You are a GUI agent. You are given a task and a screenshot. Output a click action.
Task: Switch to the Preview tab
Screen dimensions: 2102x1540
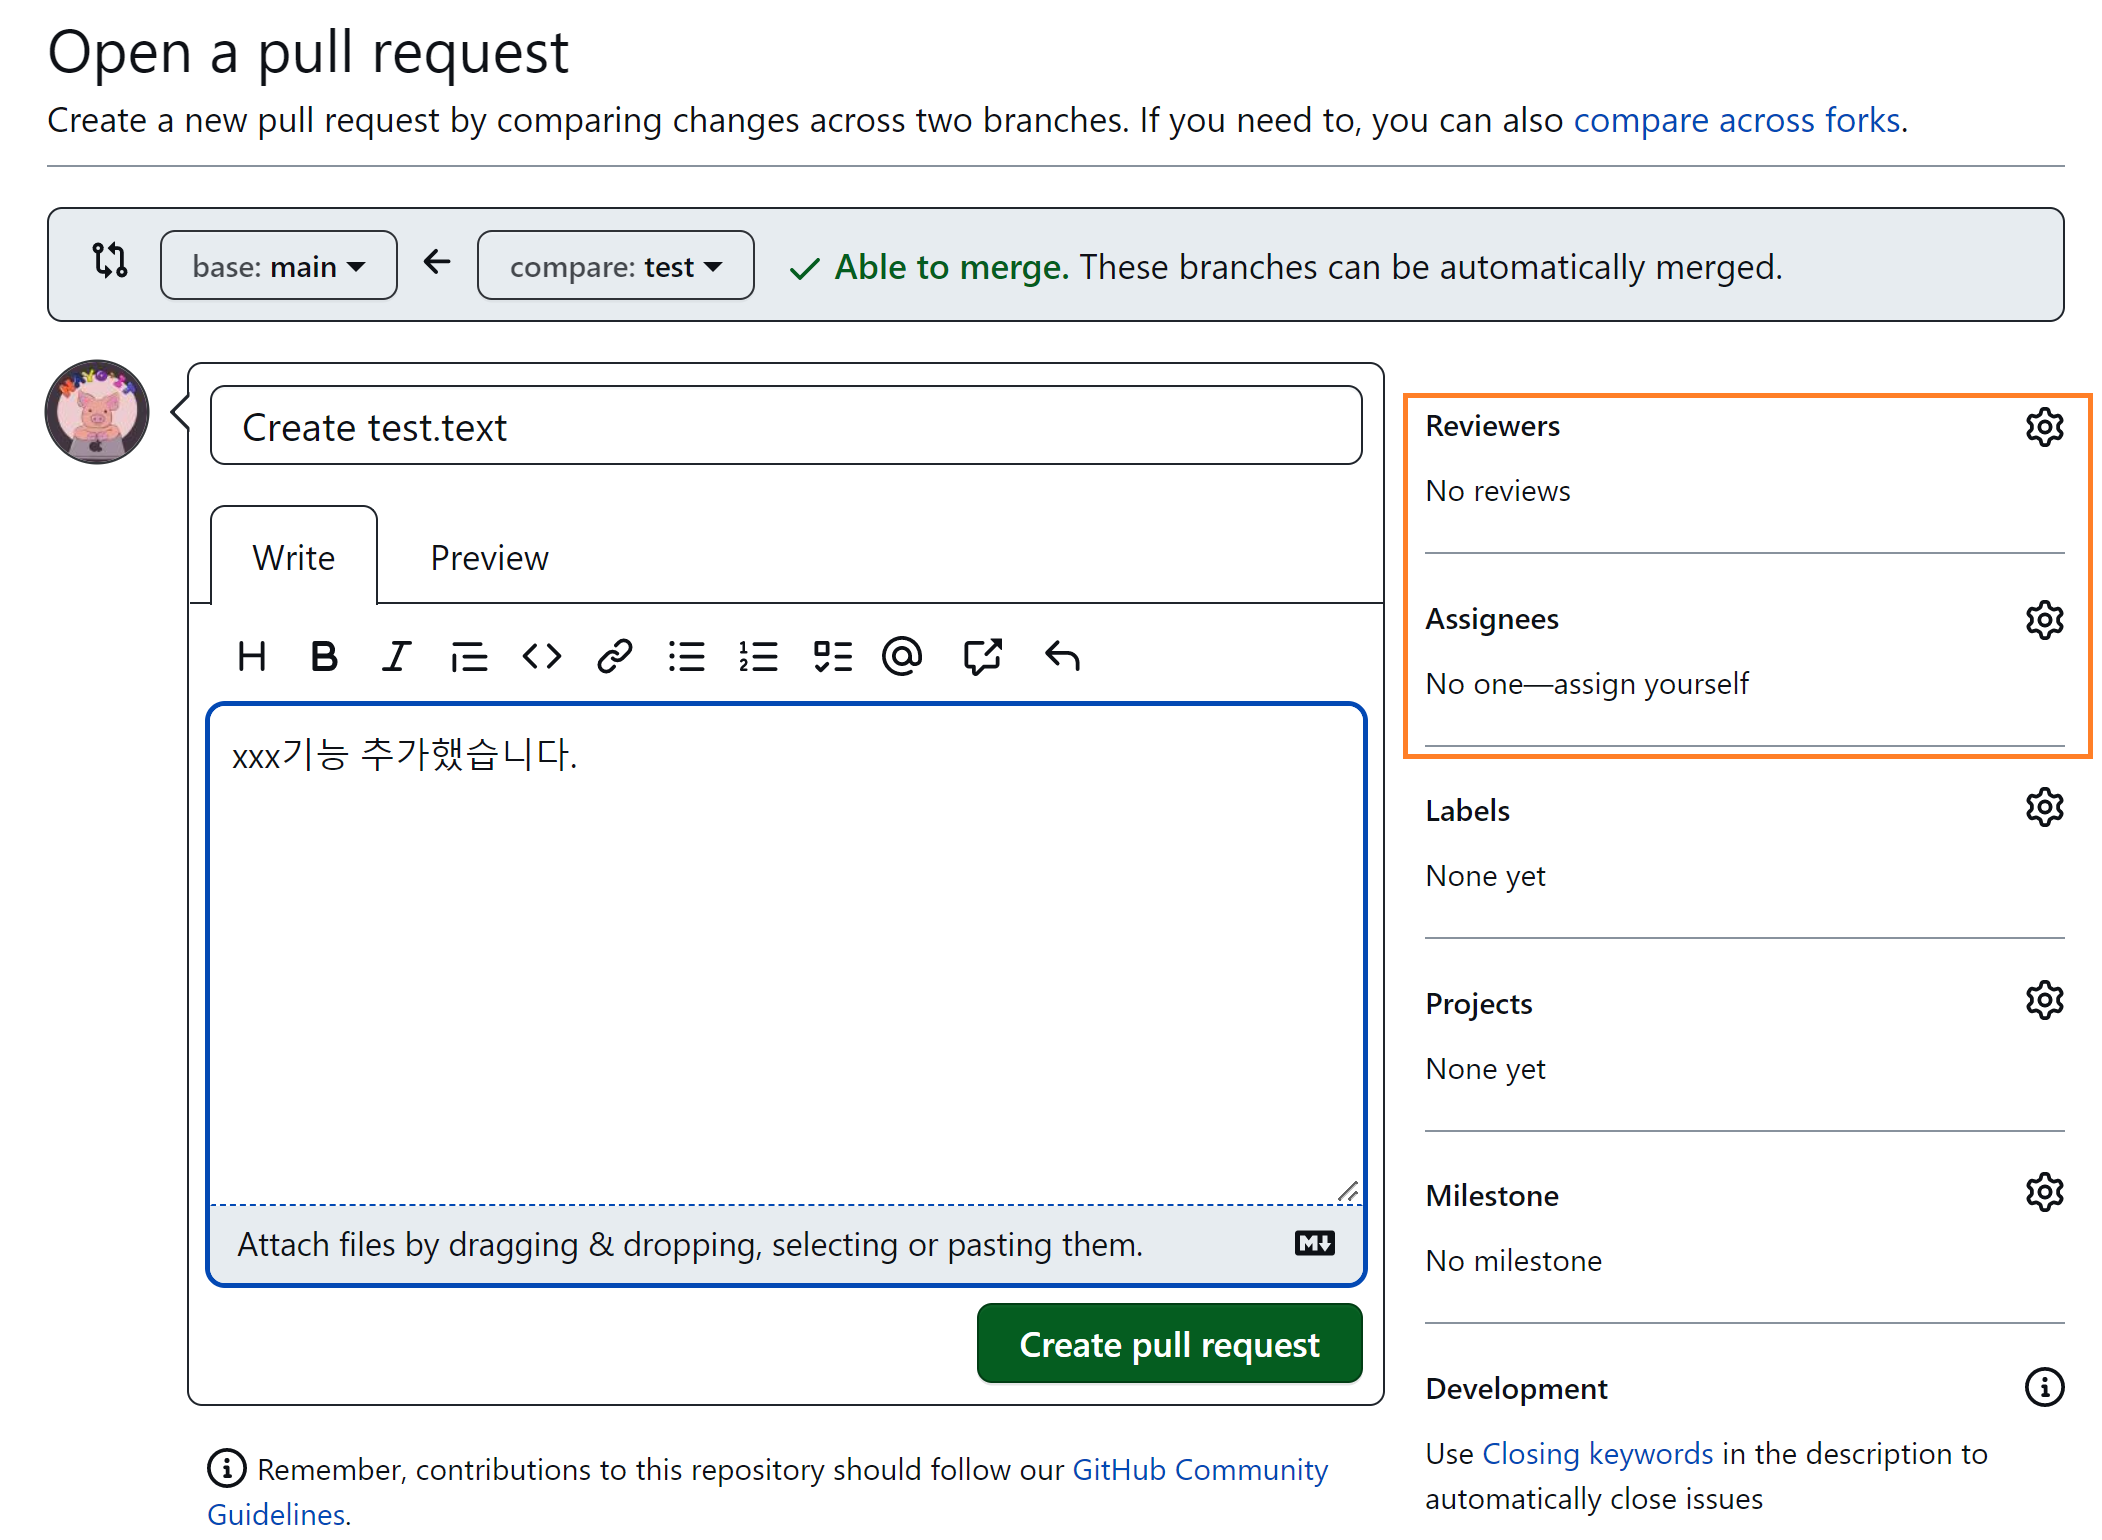tap(489, 558)
